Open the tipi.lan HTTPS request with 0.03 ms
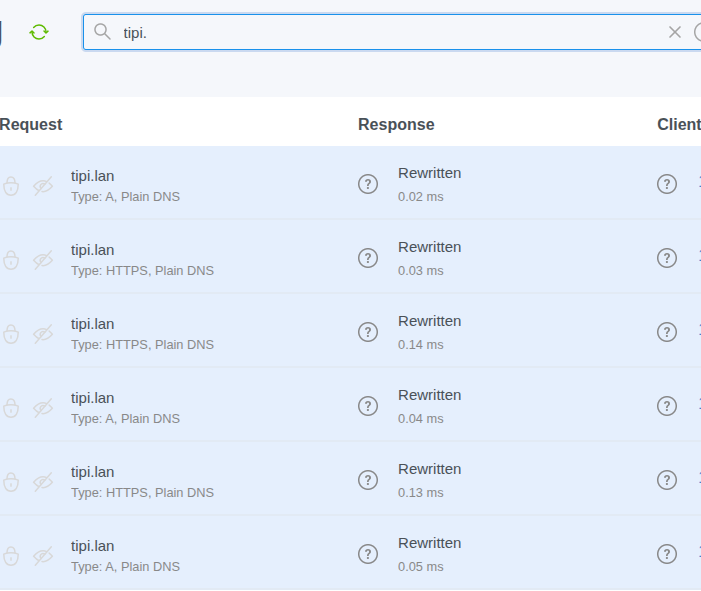 (93, 251)
